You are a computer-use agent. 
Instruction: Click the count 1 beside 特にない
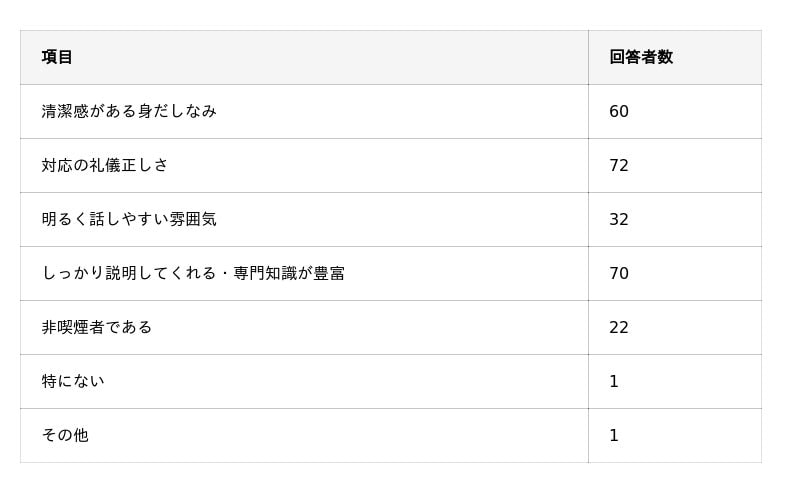tap(613, 381)
